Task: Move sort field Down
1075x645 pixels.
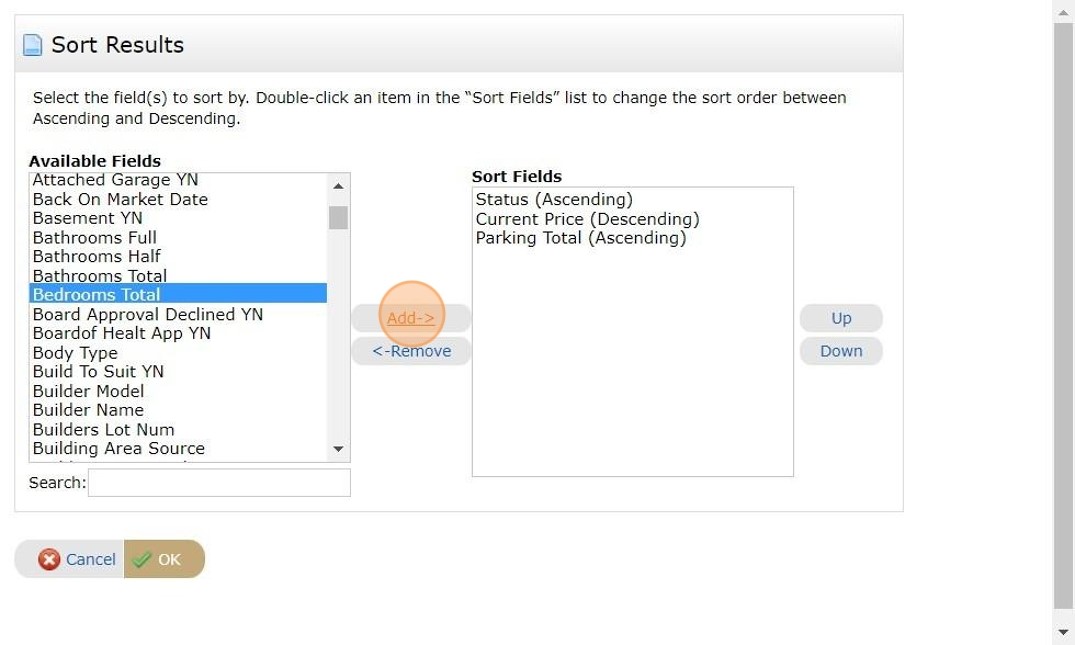Action: [x=841, y=351]
